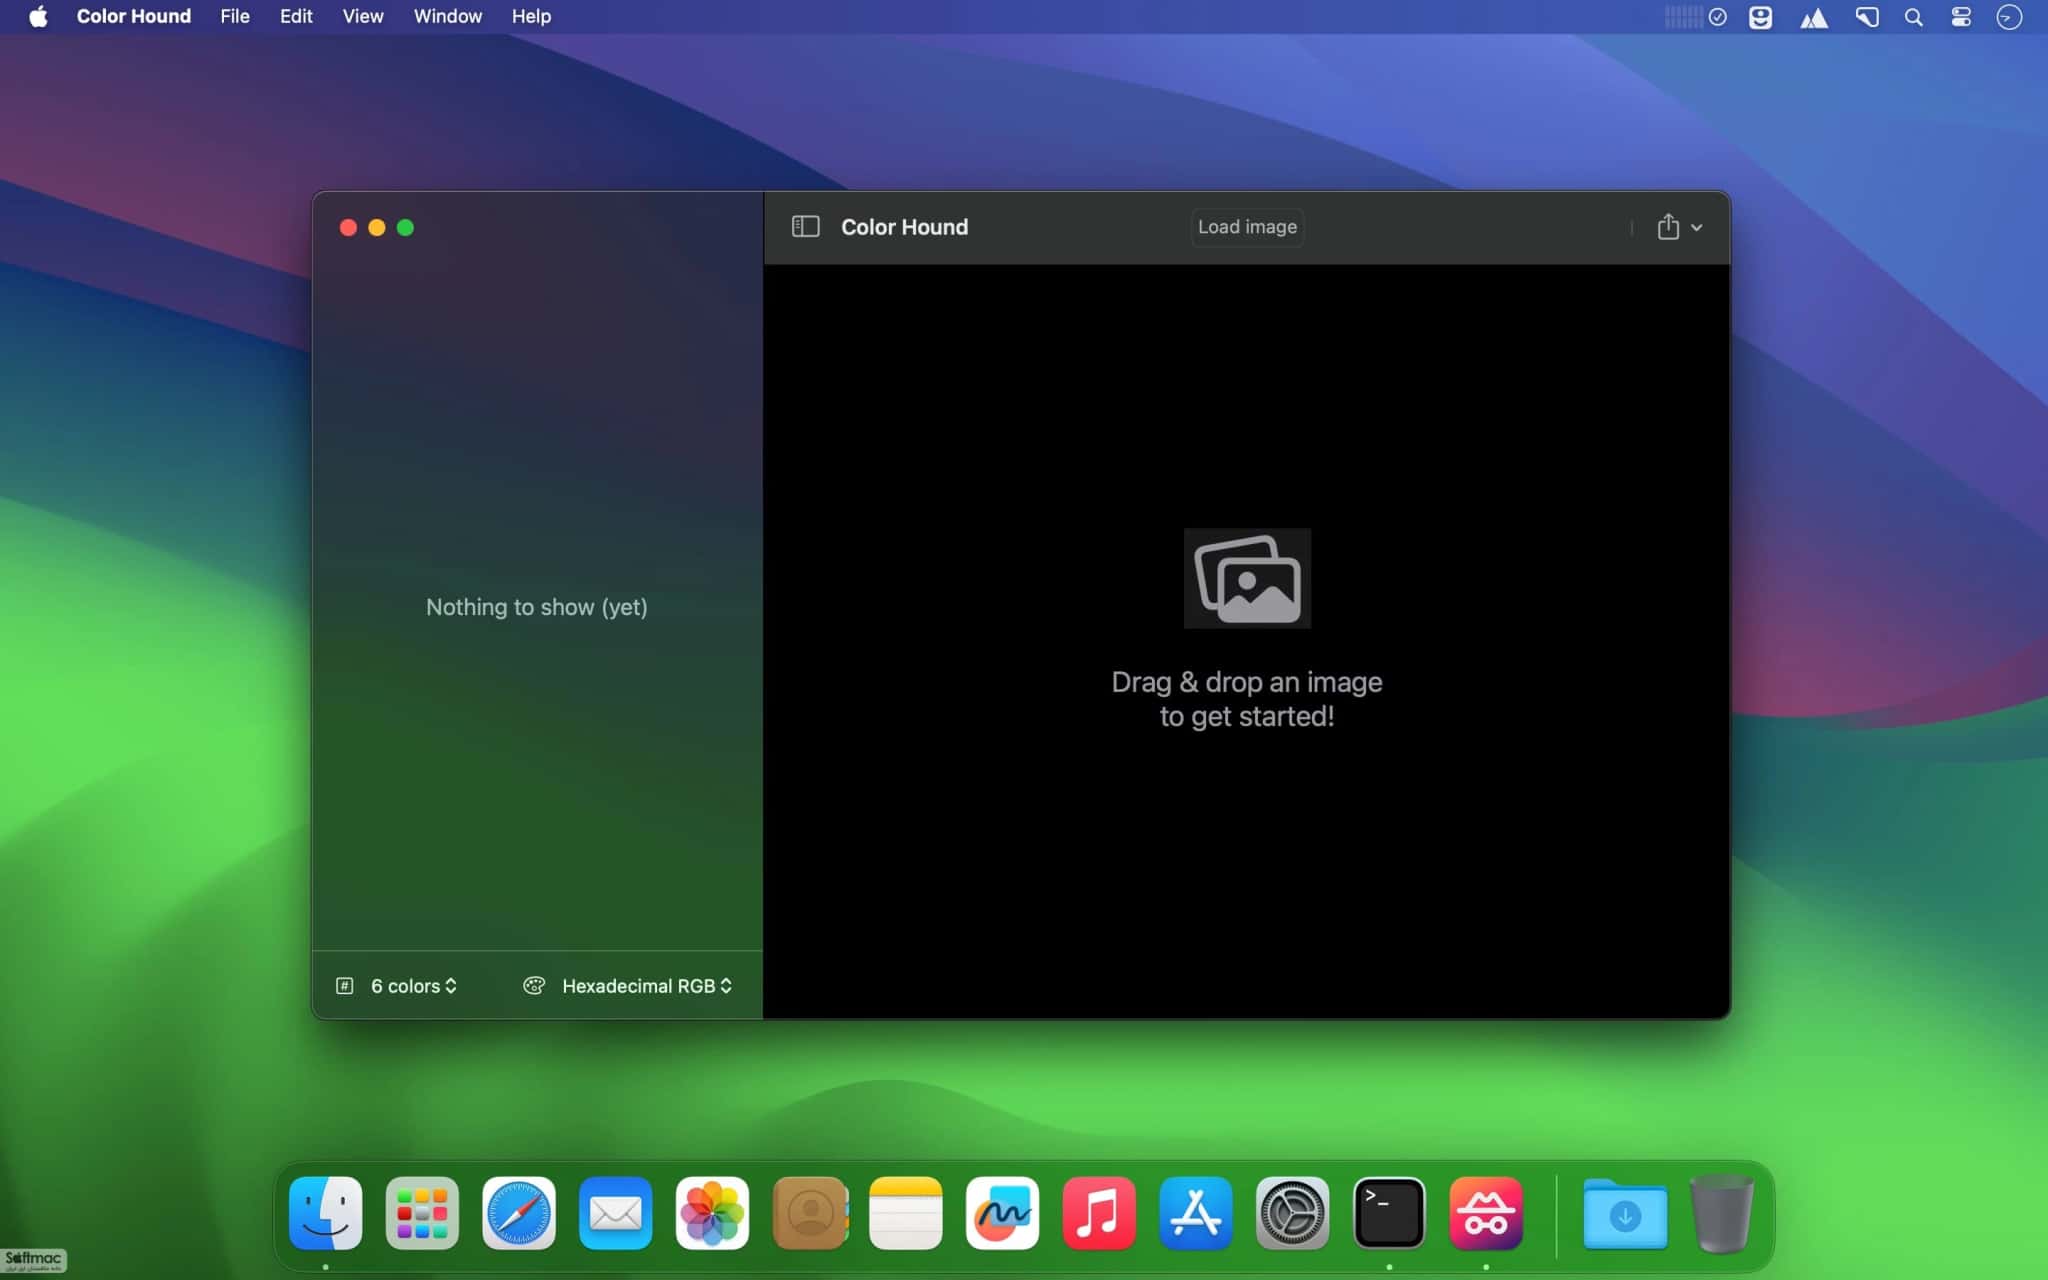
Task: Click the circular arrow icon in menu bar
Action: [2009, 17]
